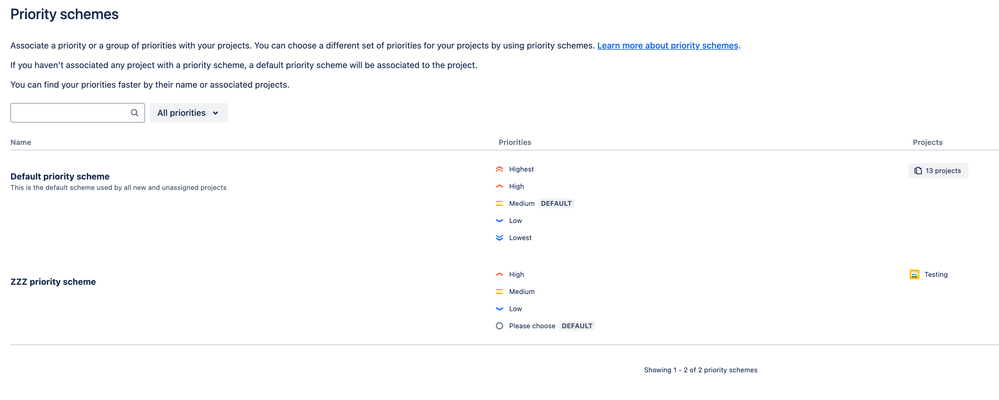This screenshot has height=400, width=999.
Task: Focus the priority scheme search field
Action: click(x=70, y=113)
